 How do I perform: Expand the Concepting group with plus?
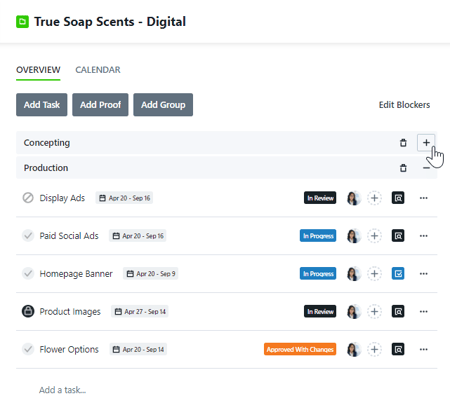point(426,143)
